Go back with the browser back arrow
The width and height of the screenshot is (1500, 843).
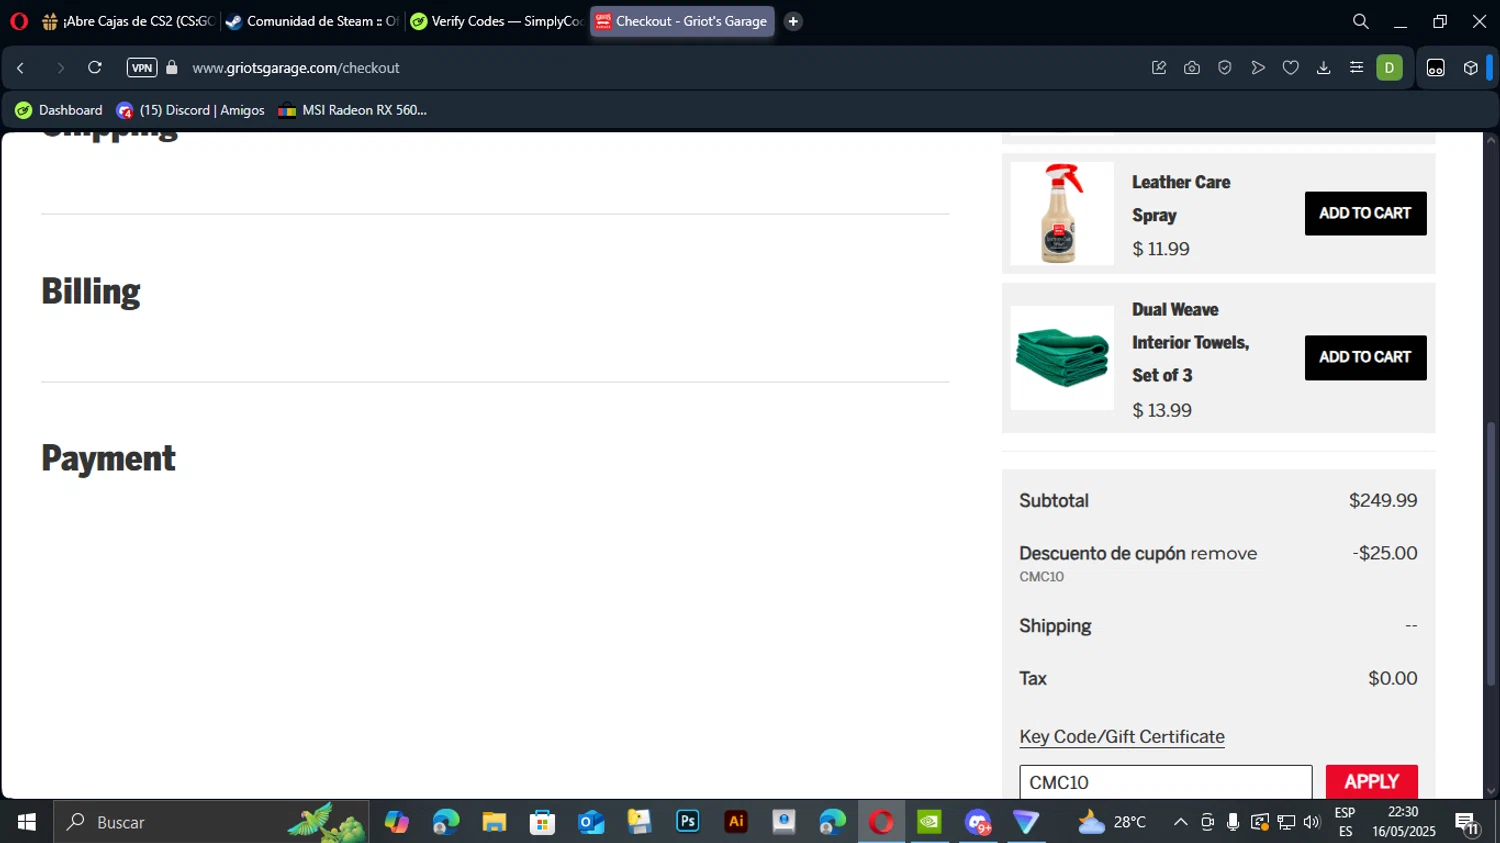pos(21,68)
